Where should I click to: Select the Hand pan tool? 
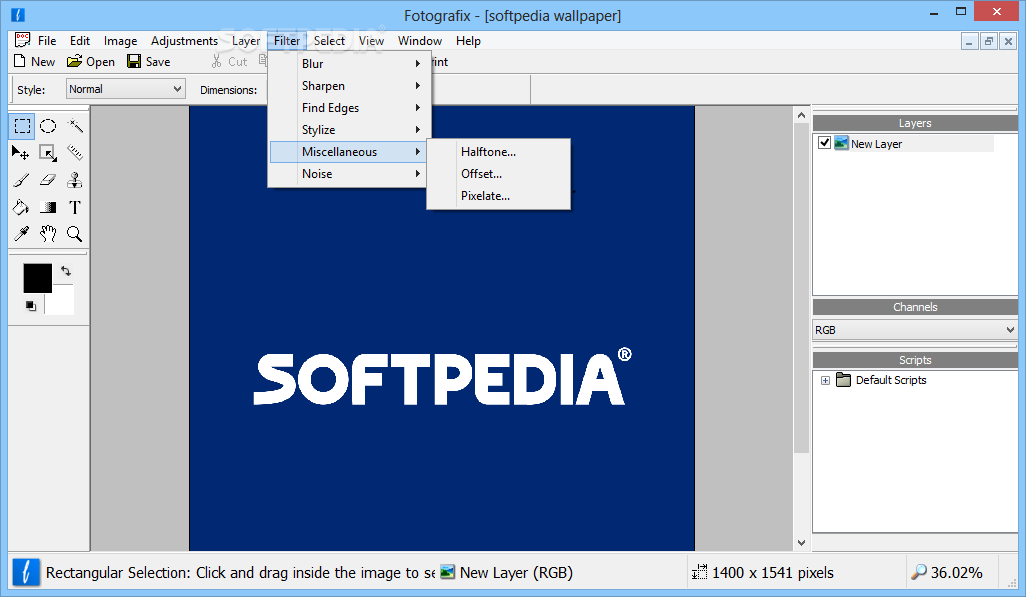48,234
